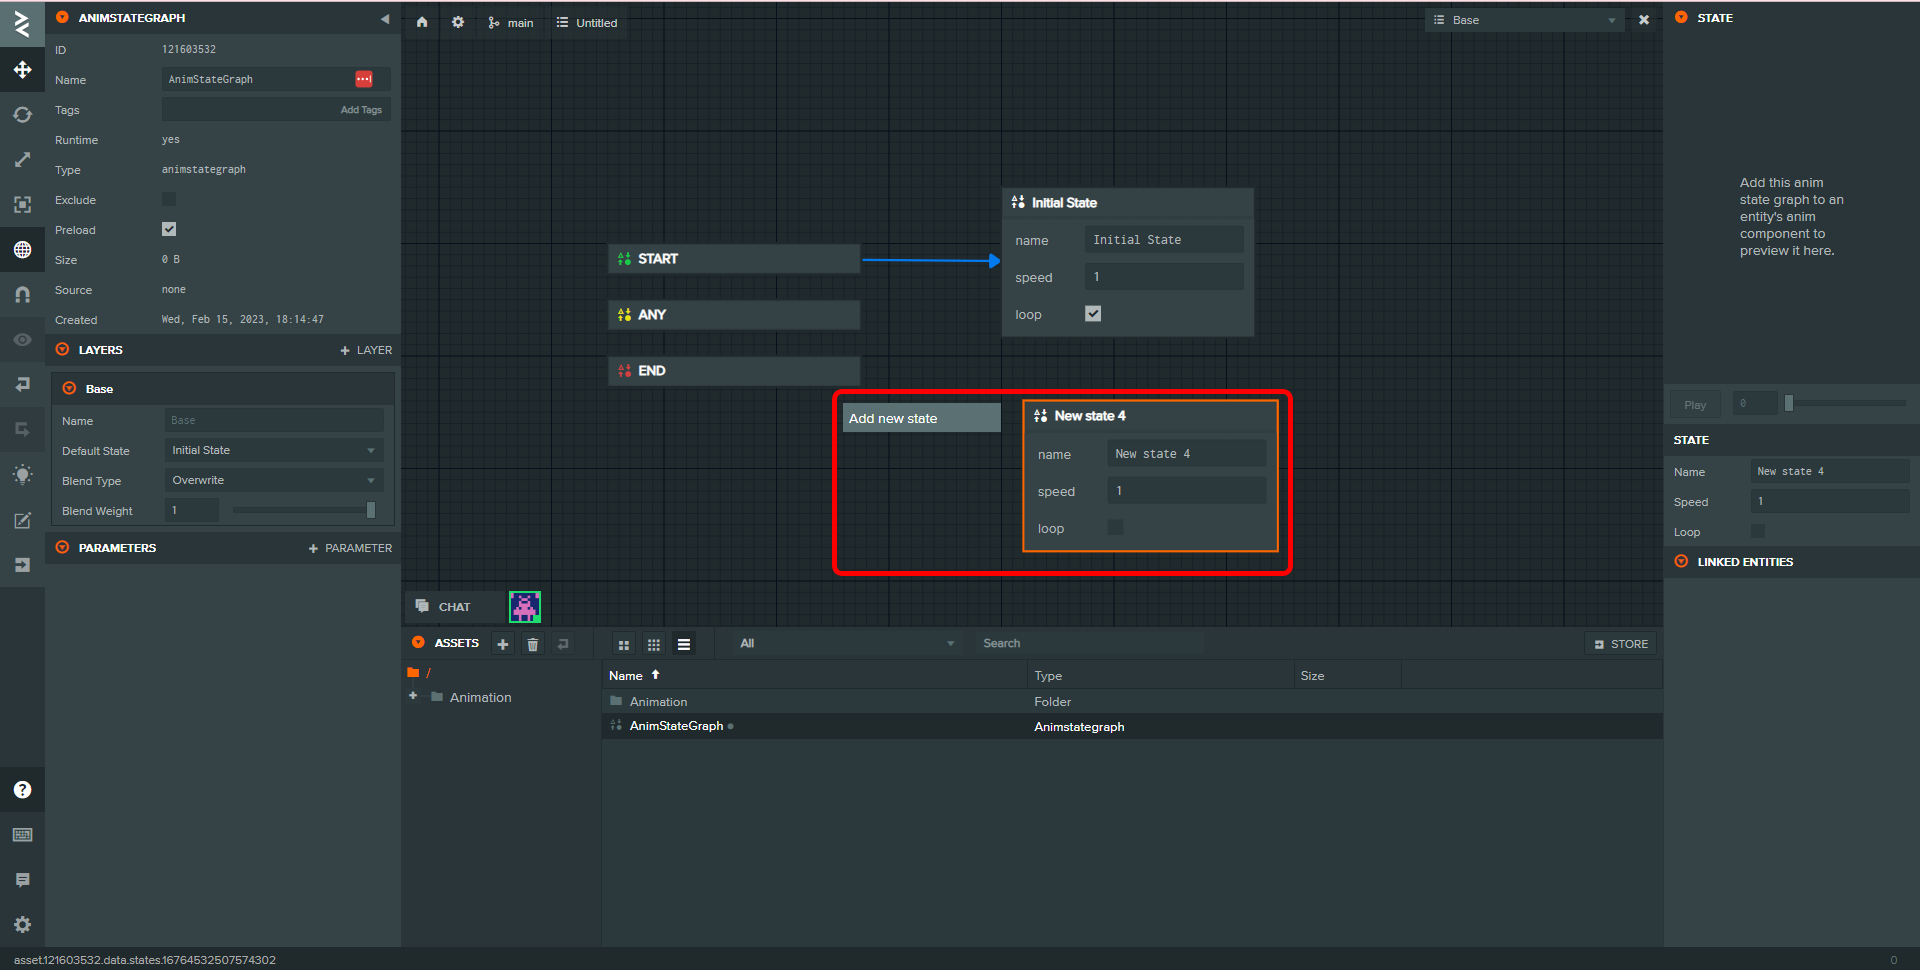Select the Translate gizmo tool

(x=22, y=70)
